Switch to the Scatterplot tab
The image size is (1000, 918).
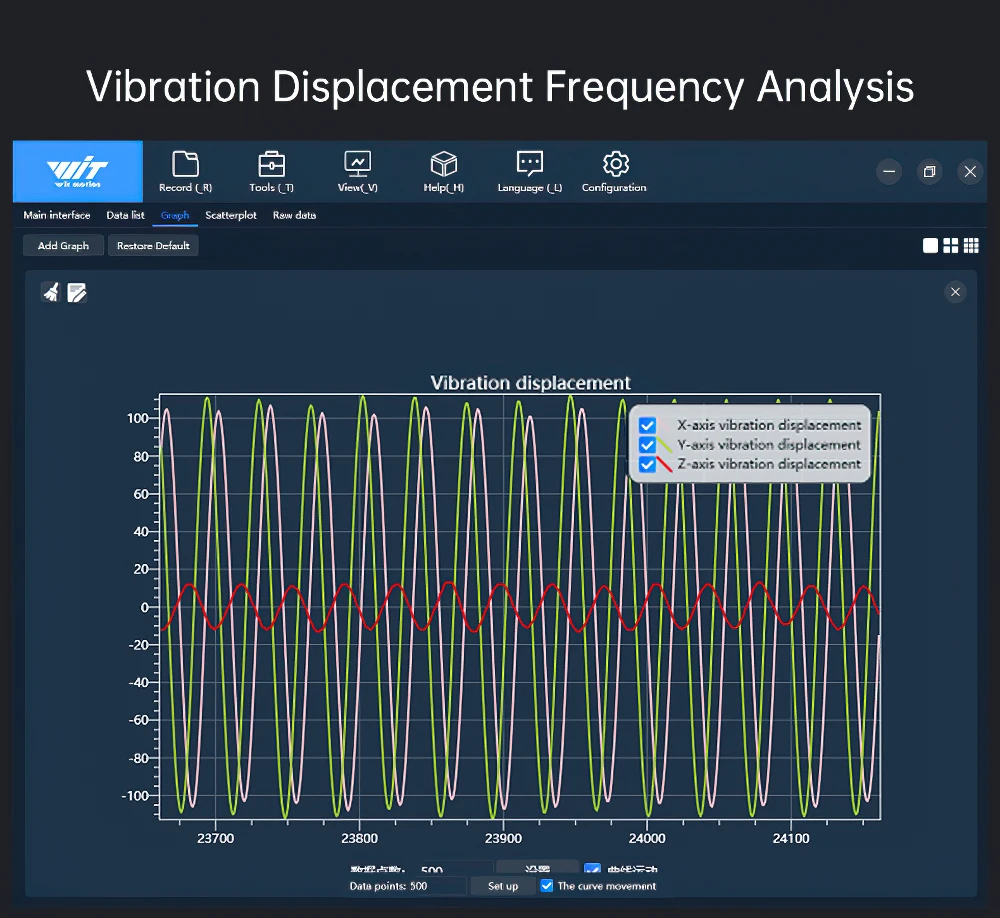231,215
